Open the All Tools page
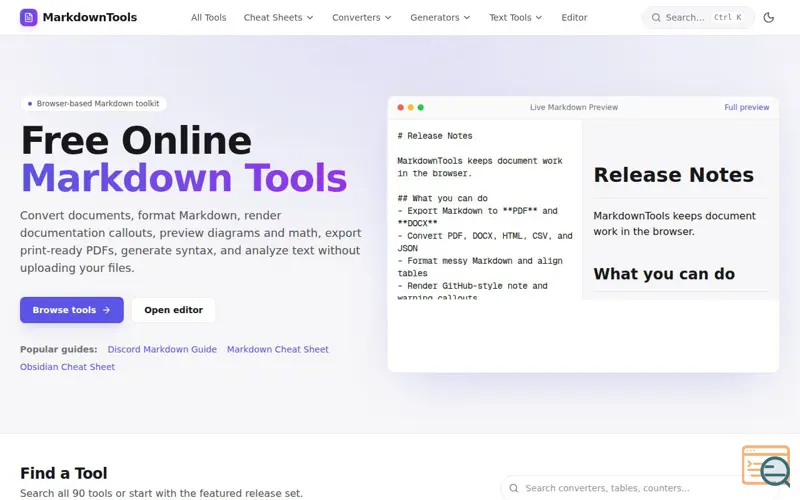Image resolution: width=800 pixels, height=500 pixels. 209,17
